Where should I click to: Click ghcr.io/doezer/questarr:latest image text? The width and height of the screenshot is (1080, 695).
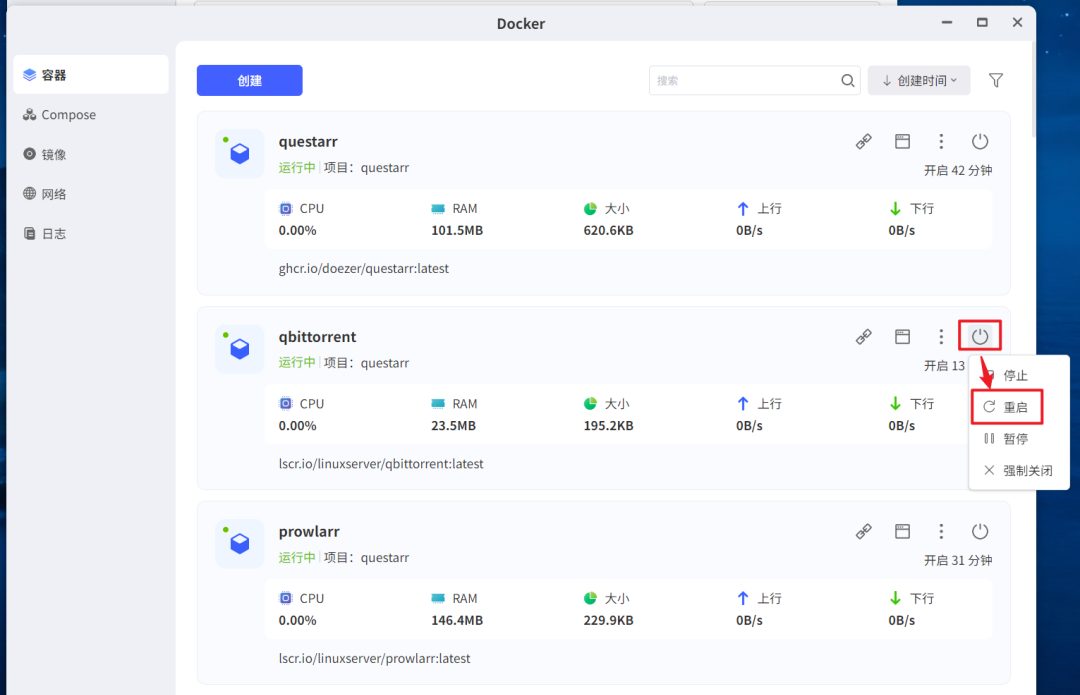coord(364,269)
